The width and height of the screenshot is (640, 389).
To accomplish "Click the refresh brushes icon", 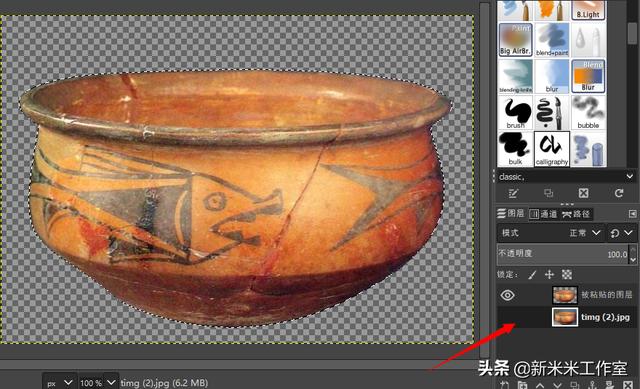I will (619, 193).
